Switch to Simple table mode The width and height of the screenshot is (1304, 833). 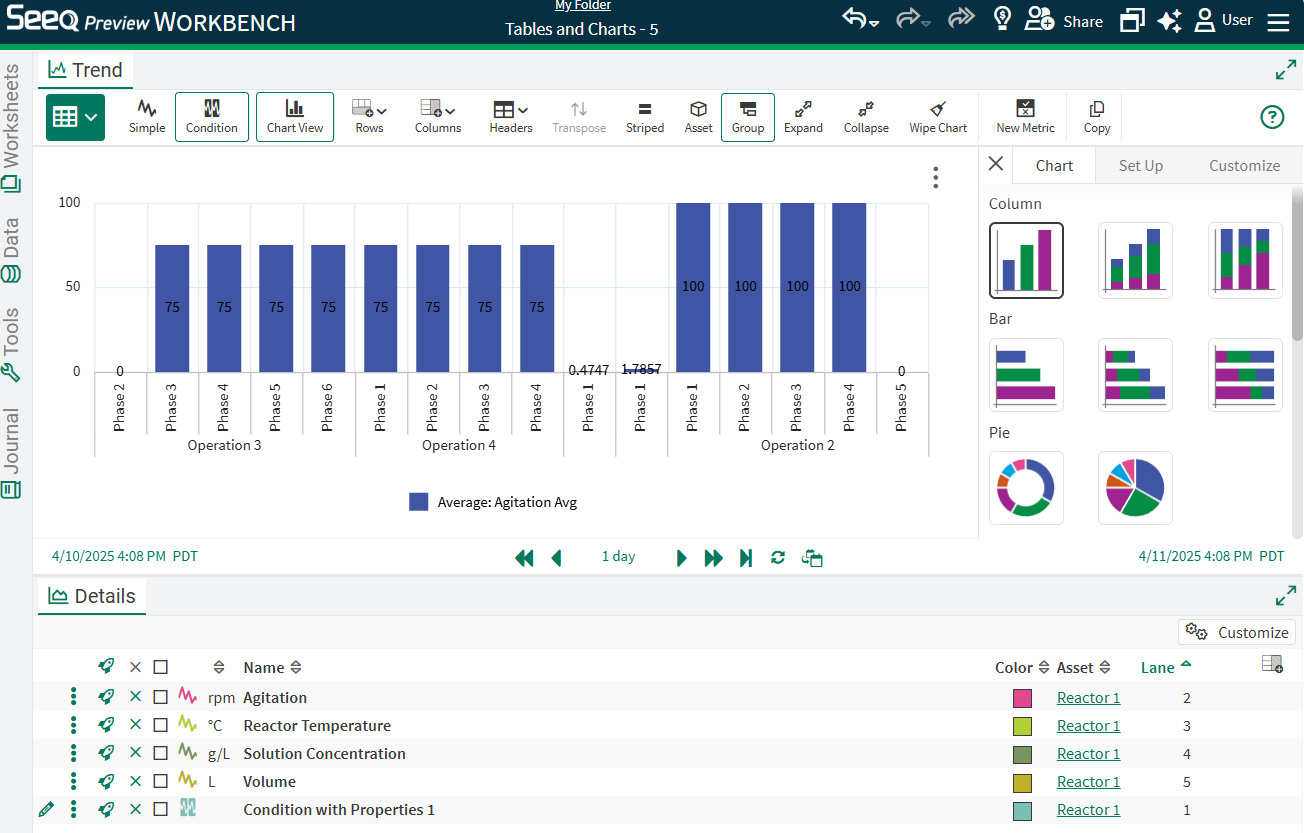coord(147,117)
